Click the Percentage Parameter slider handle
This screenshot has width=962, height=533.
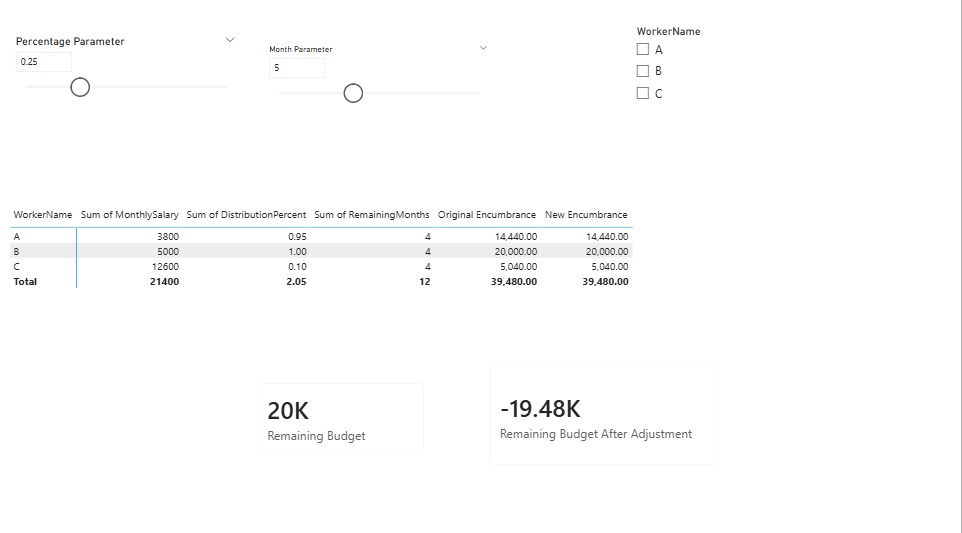pos(80,87)
